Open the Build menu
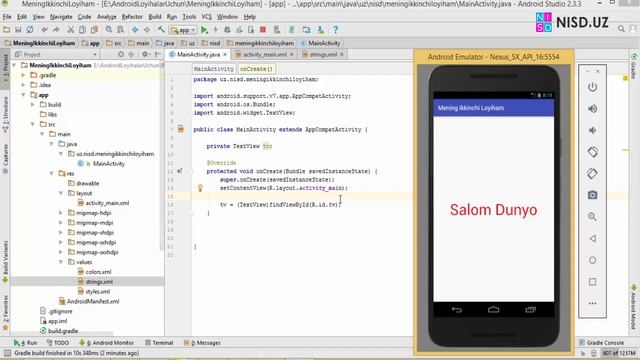Image resolution: width=640 pixels, height=360 pixels. pos(155,17)
